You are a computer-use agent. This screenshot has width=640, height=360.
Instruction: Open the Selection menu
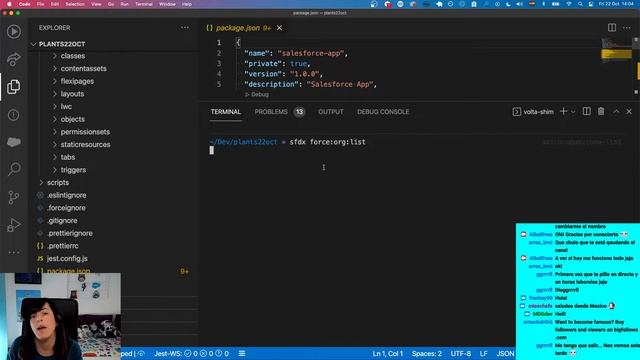pyautogui.click(x=75, y=4)
